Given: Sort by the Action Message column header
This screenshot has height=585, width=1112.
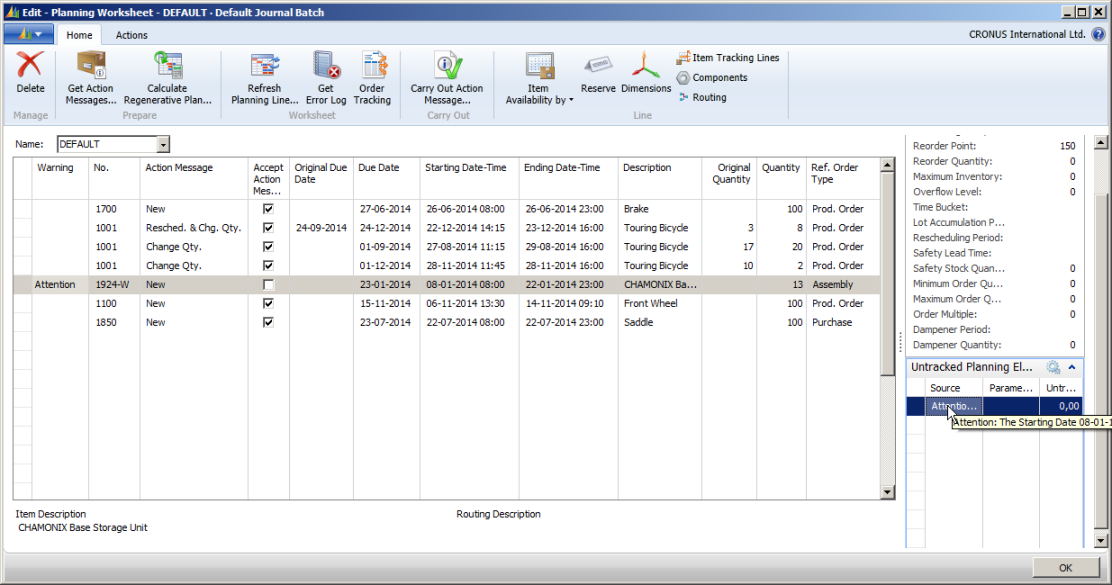Looking at the screenshot, I should pyautogui.click(x=179, y=168).
